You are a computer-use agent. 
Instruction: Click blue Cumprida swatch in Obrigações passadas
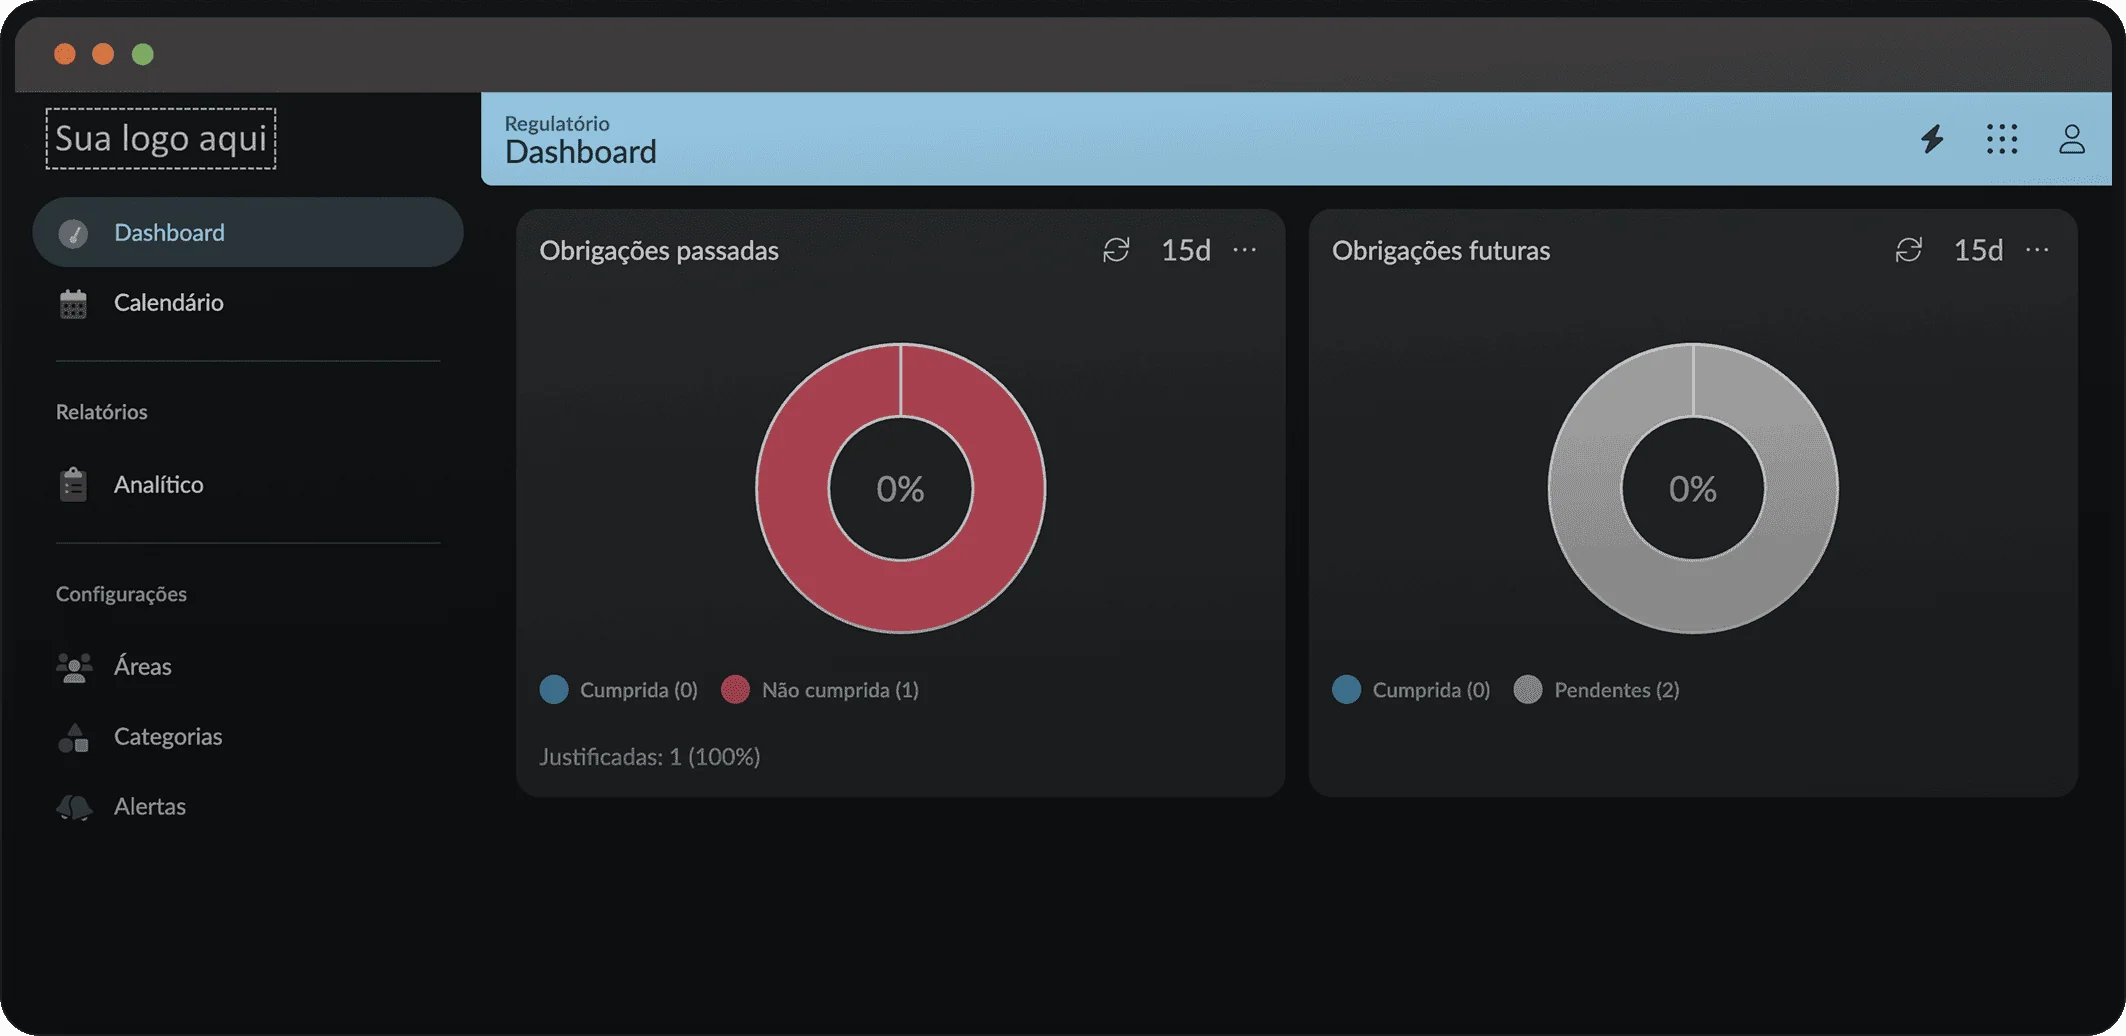click(x=554, y=690)
